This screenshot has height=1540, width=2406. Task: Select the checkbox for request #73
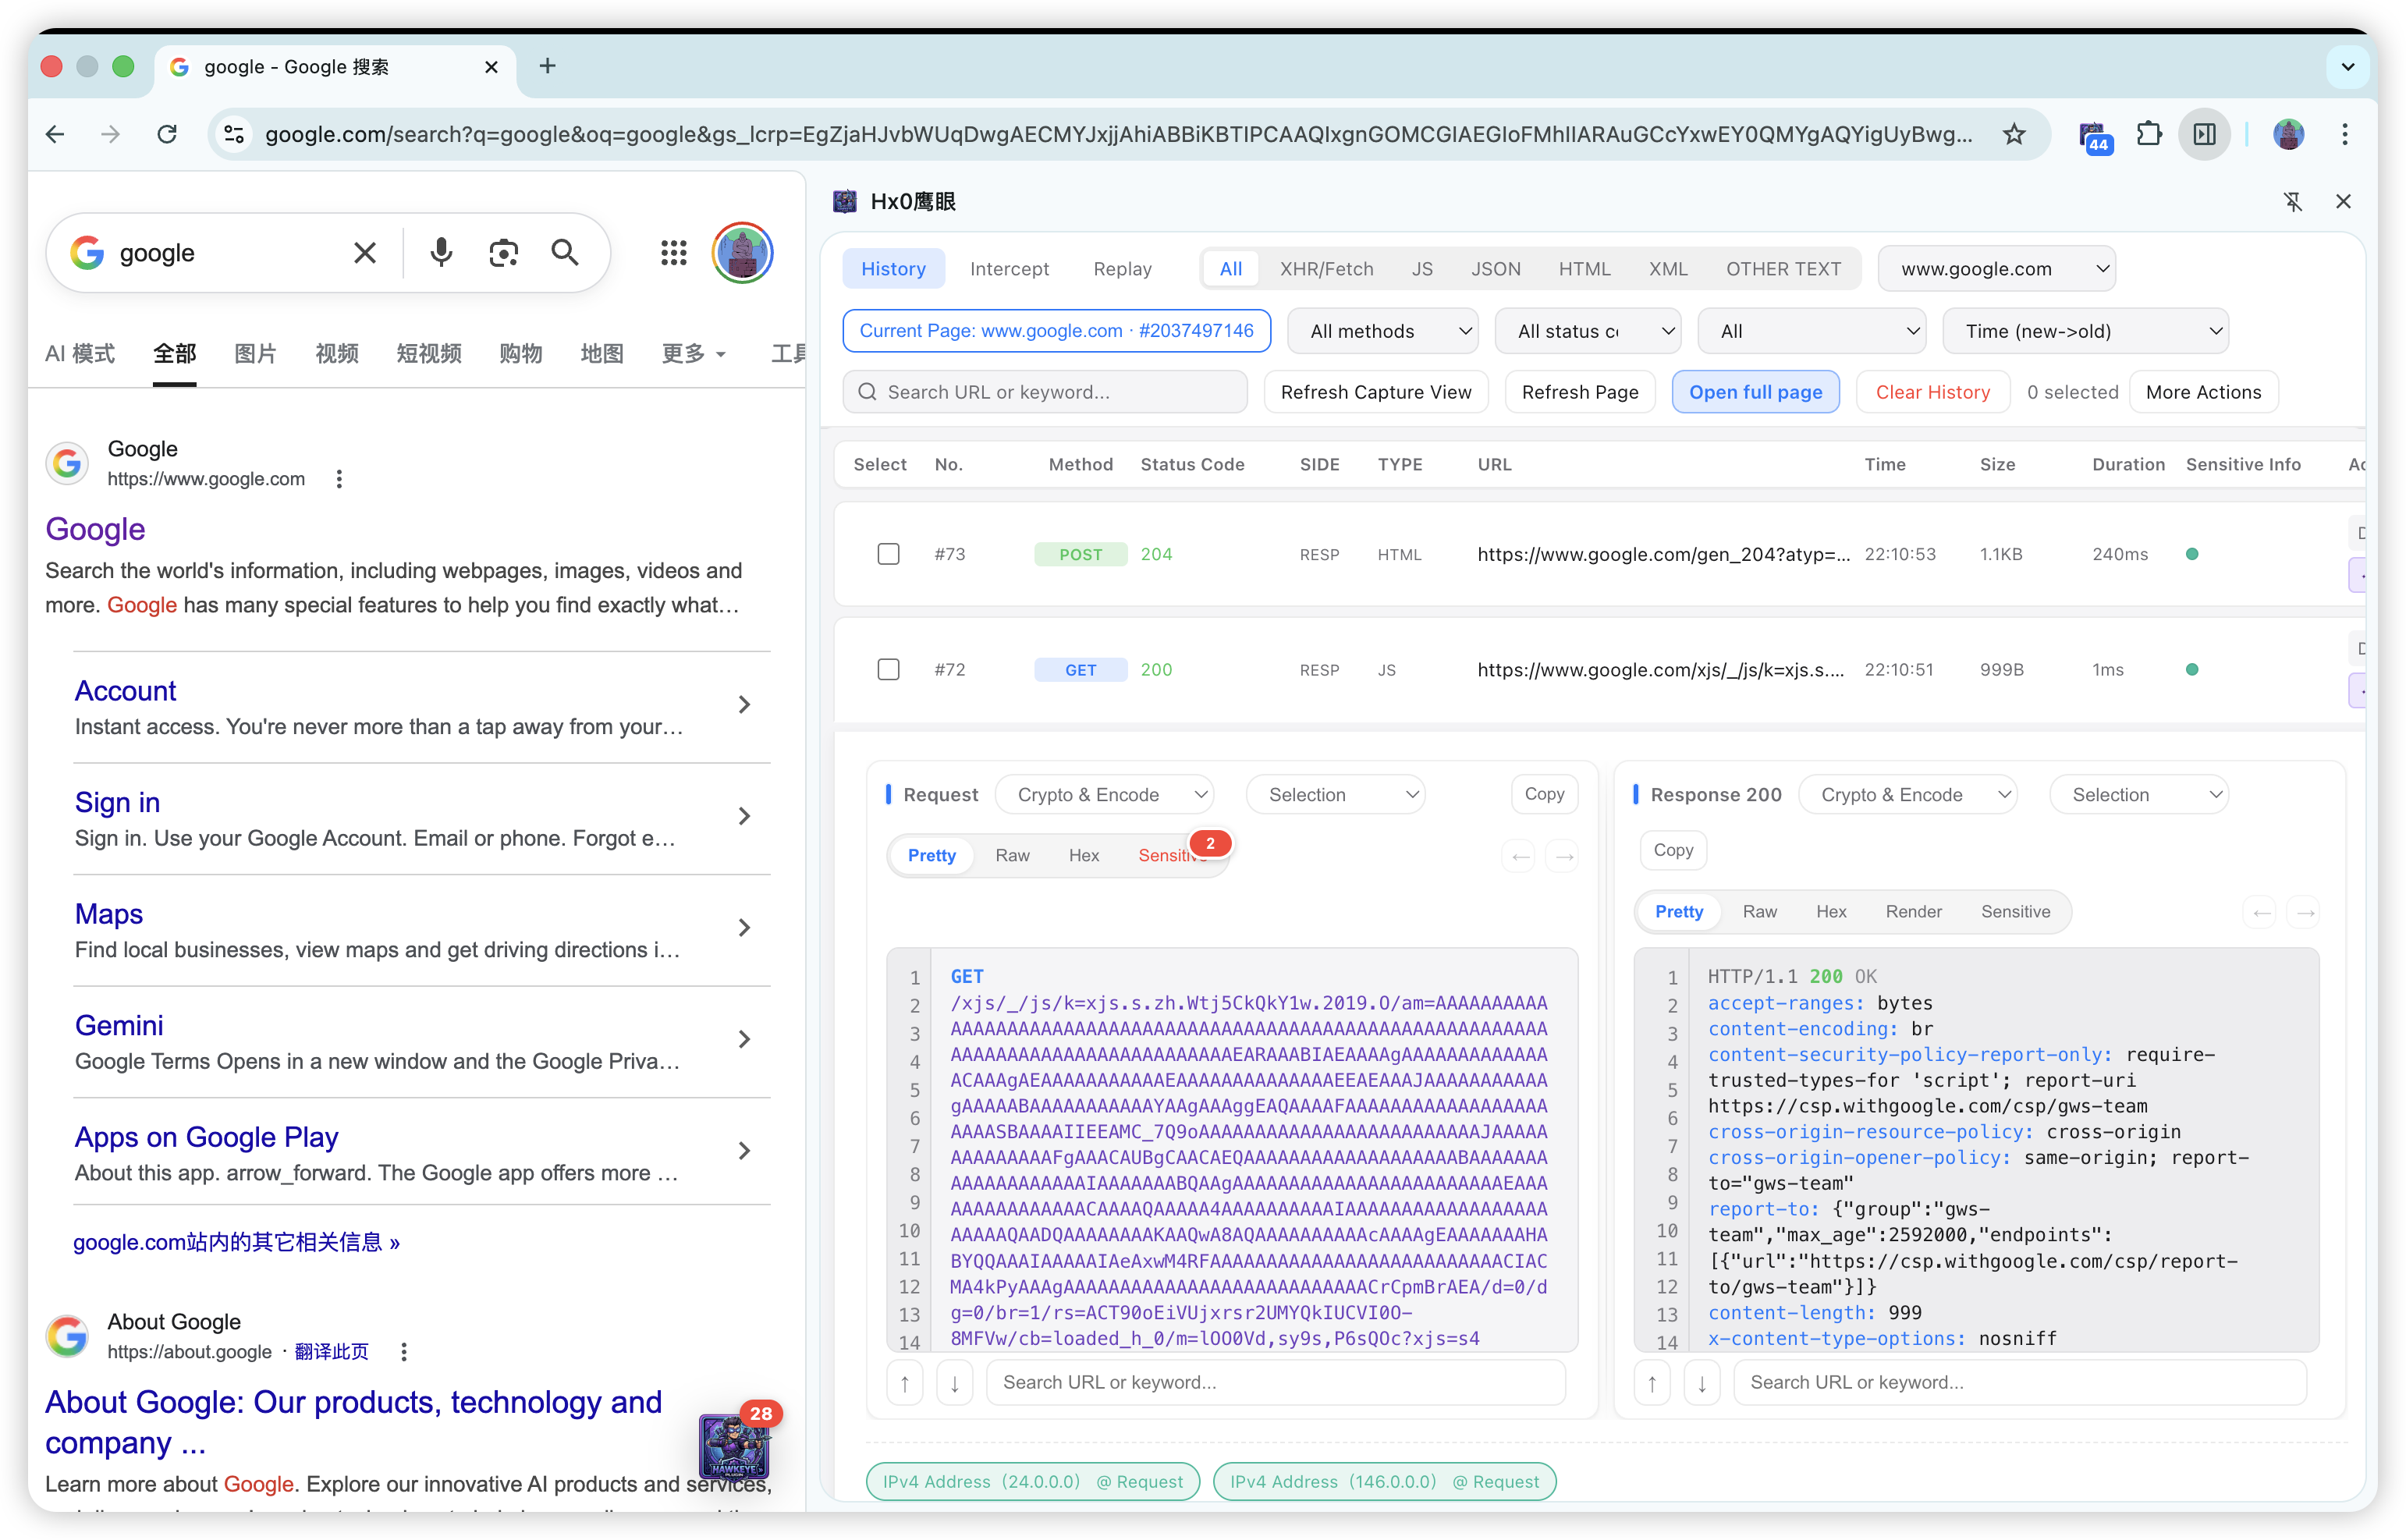[x=888, y=554]
